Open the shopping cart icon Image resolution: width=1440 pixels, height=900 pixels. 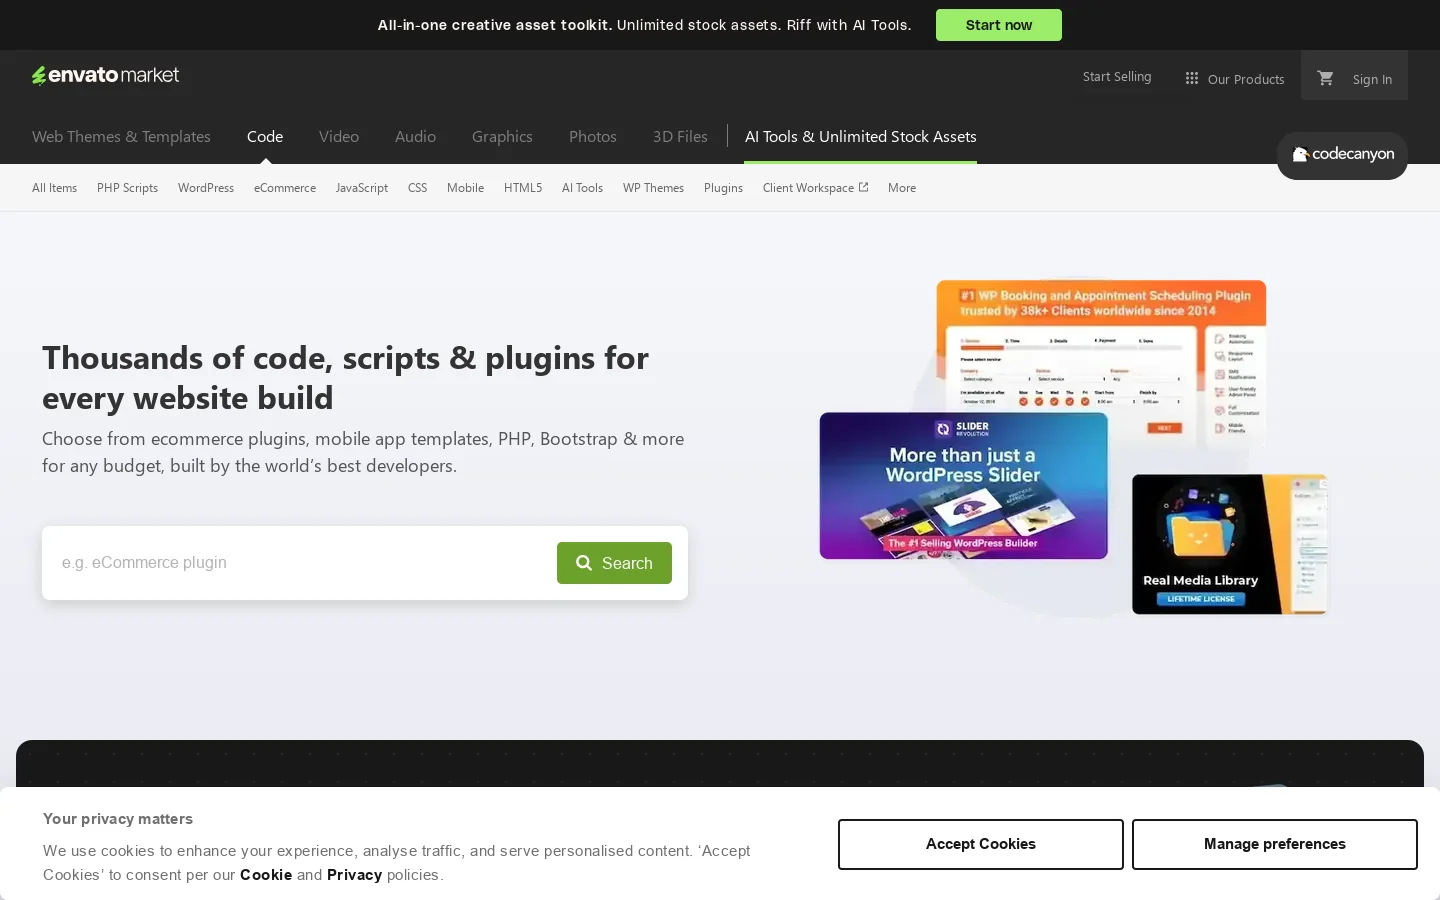point(1325,77)
